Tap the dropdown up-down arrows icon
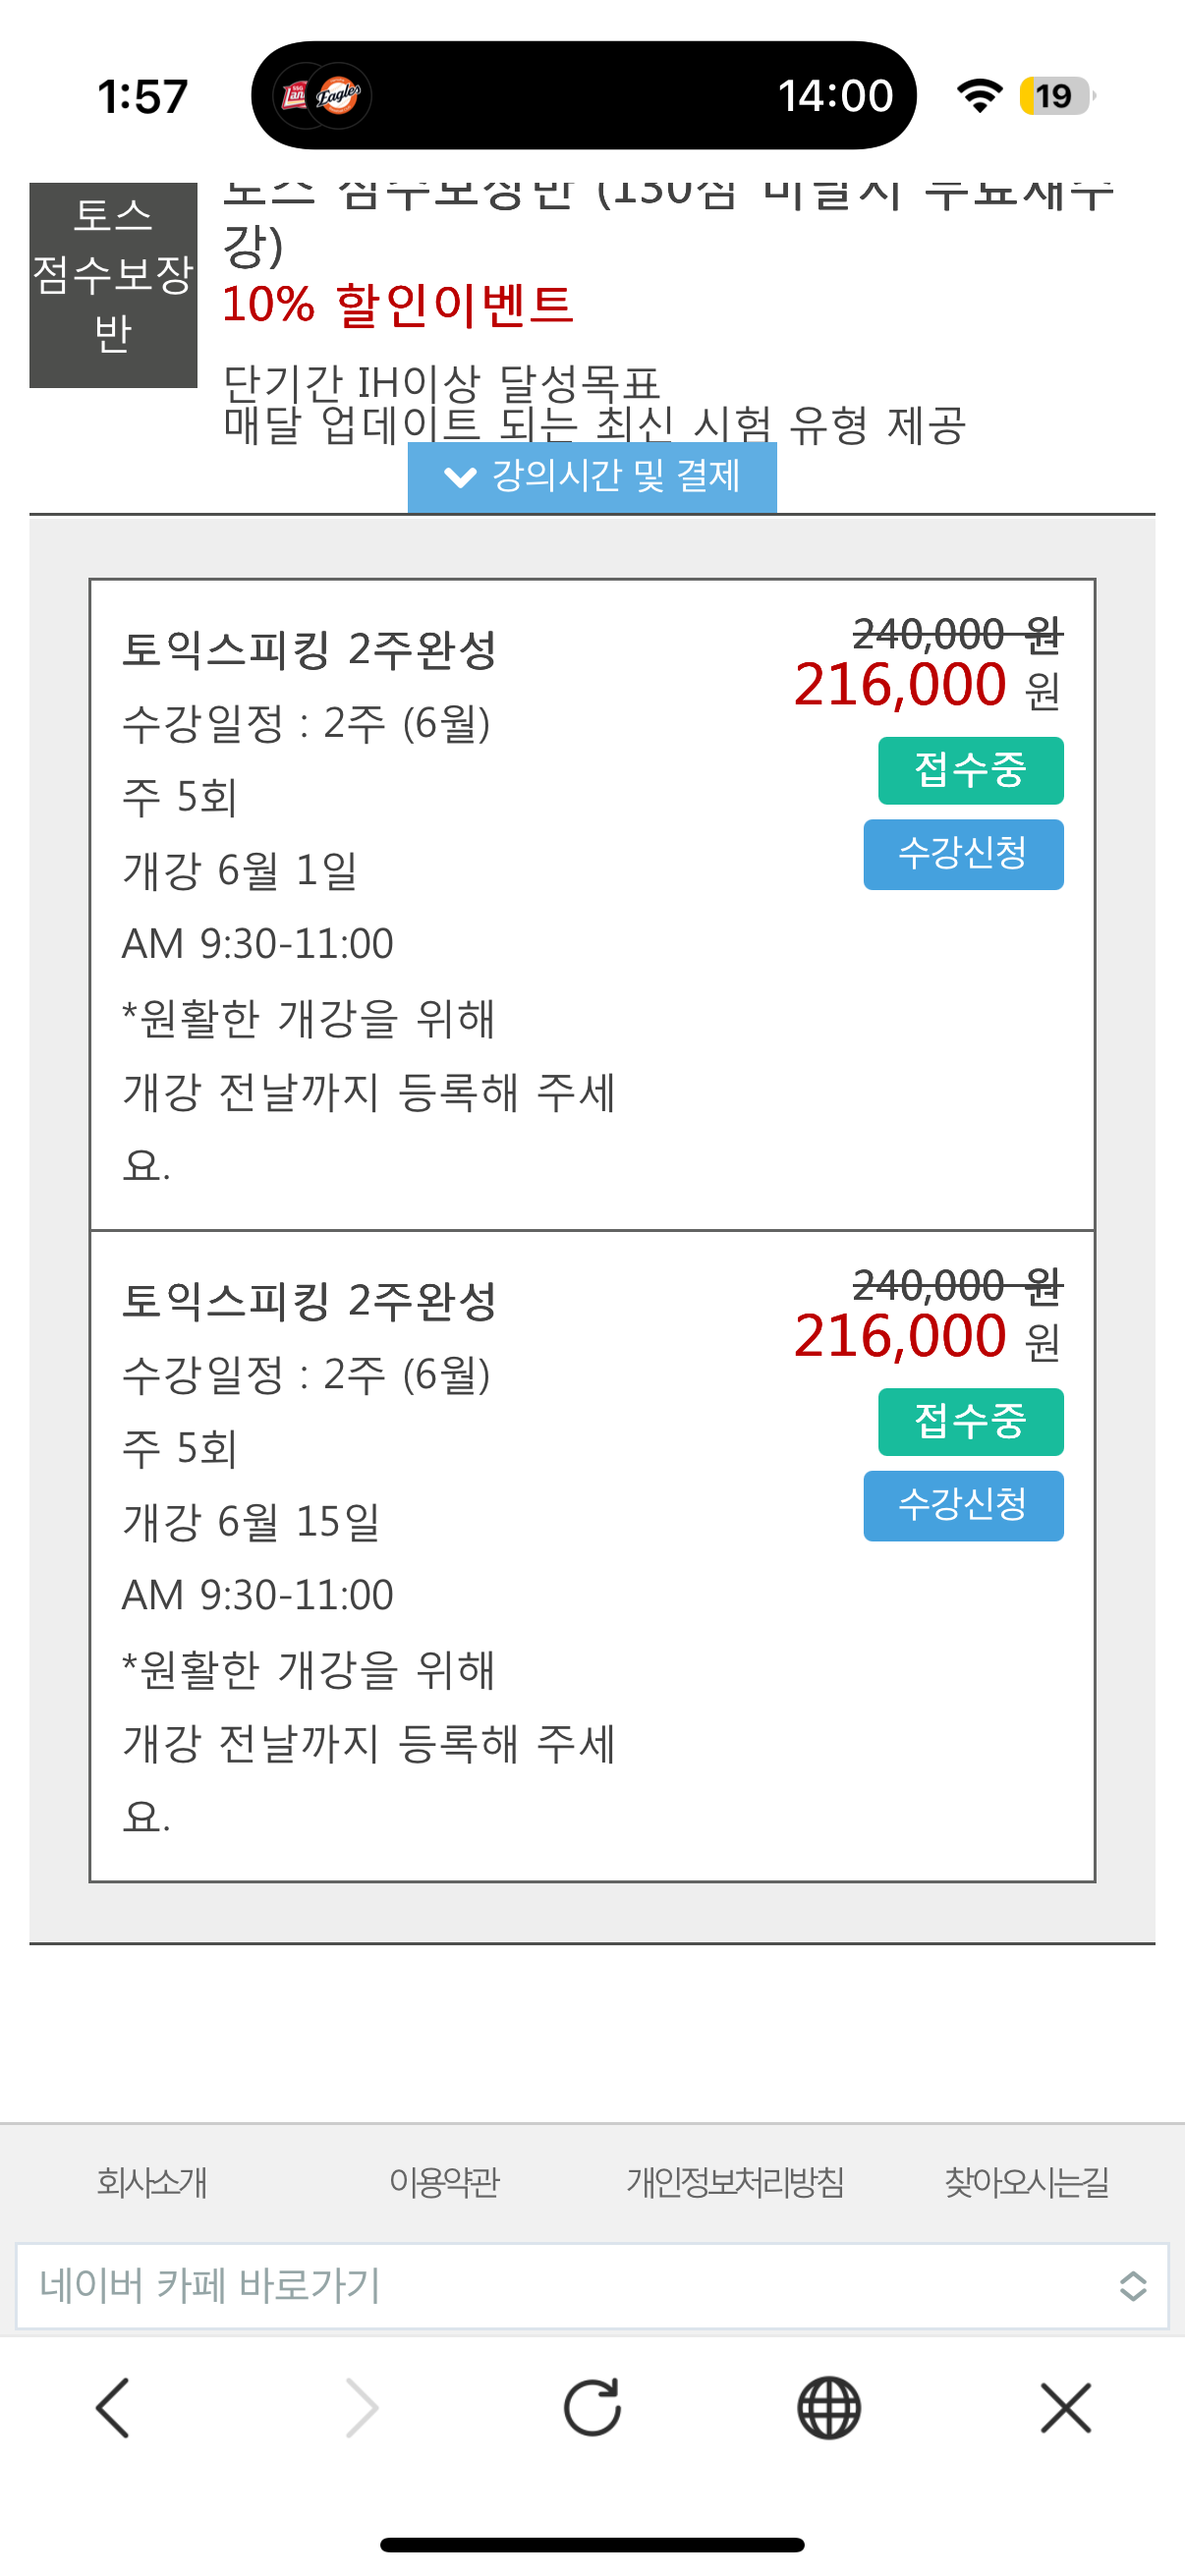The image size is (1185, 2576). 1132,2287
